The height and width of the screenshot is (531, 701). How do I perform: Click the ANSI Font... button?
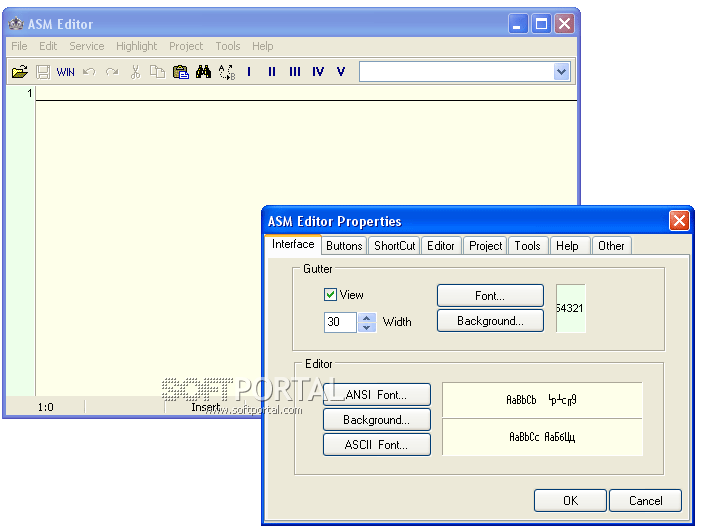coord(376,394)
